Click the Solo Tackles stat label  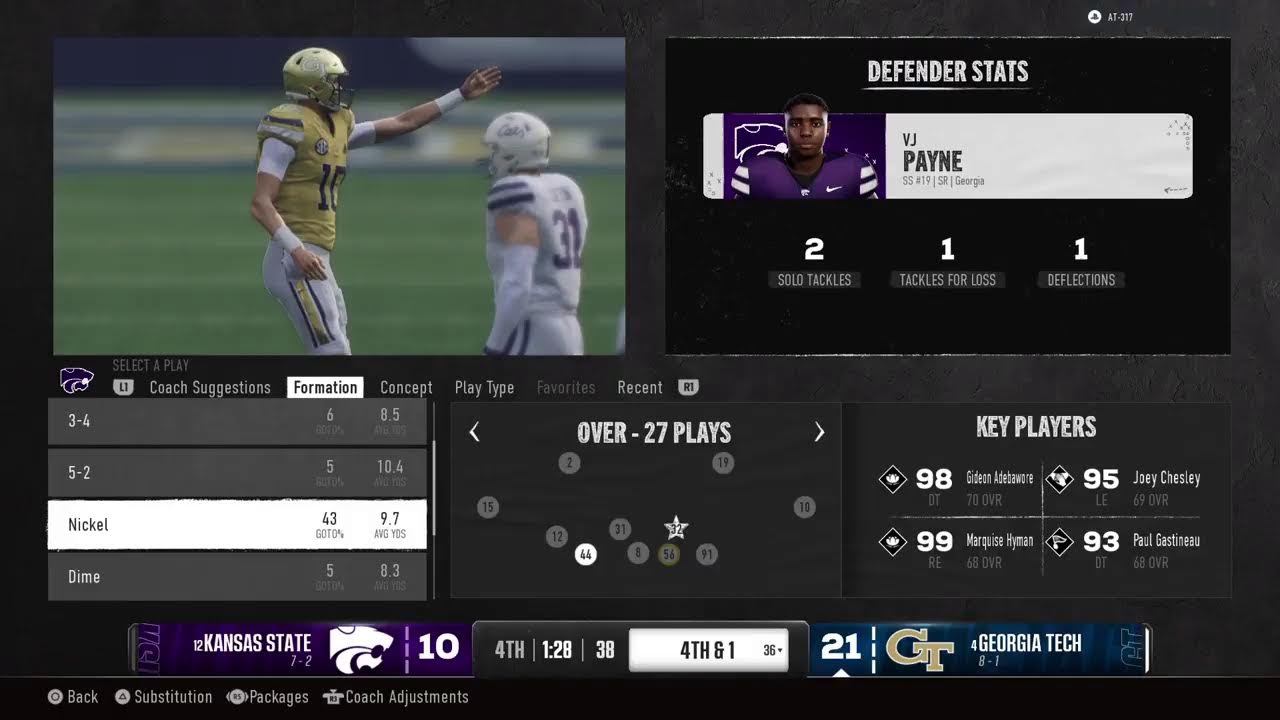814,280
